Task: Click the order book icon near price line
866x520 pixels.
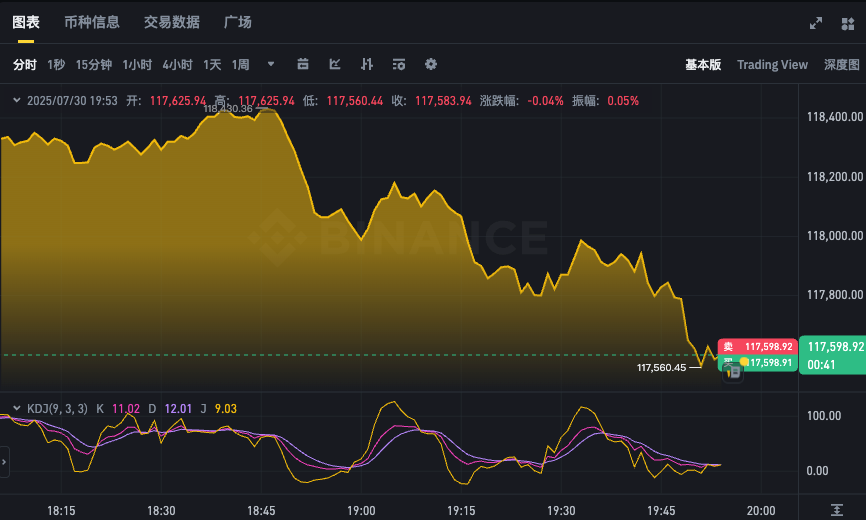Action: (733, 372)
